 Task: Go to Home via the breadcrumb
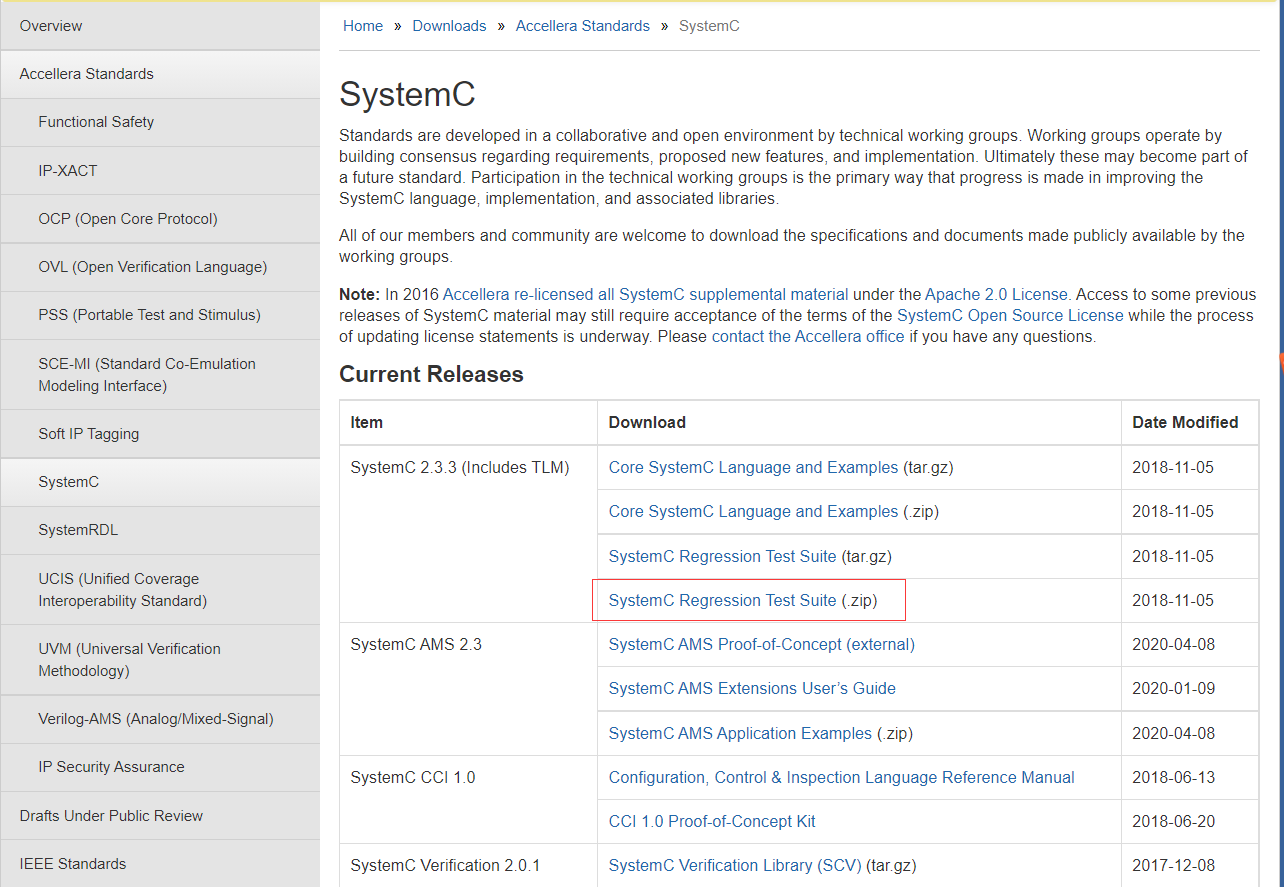click(x=362, y=25)
